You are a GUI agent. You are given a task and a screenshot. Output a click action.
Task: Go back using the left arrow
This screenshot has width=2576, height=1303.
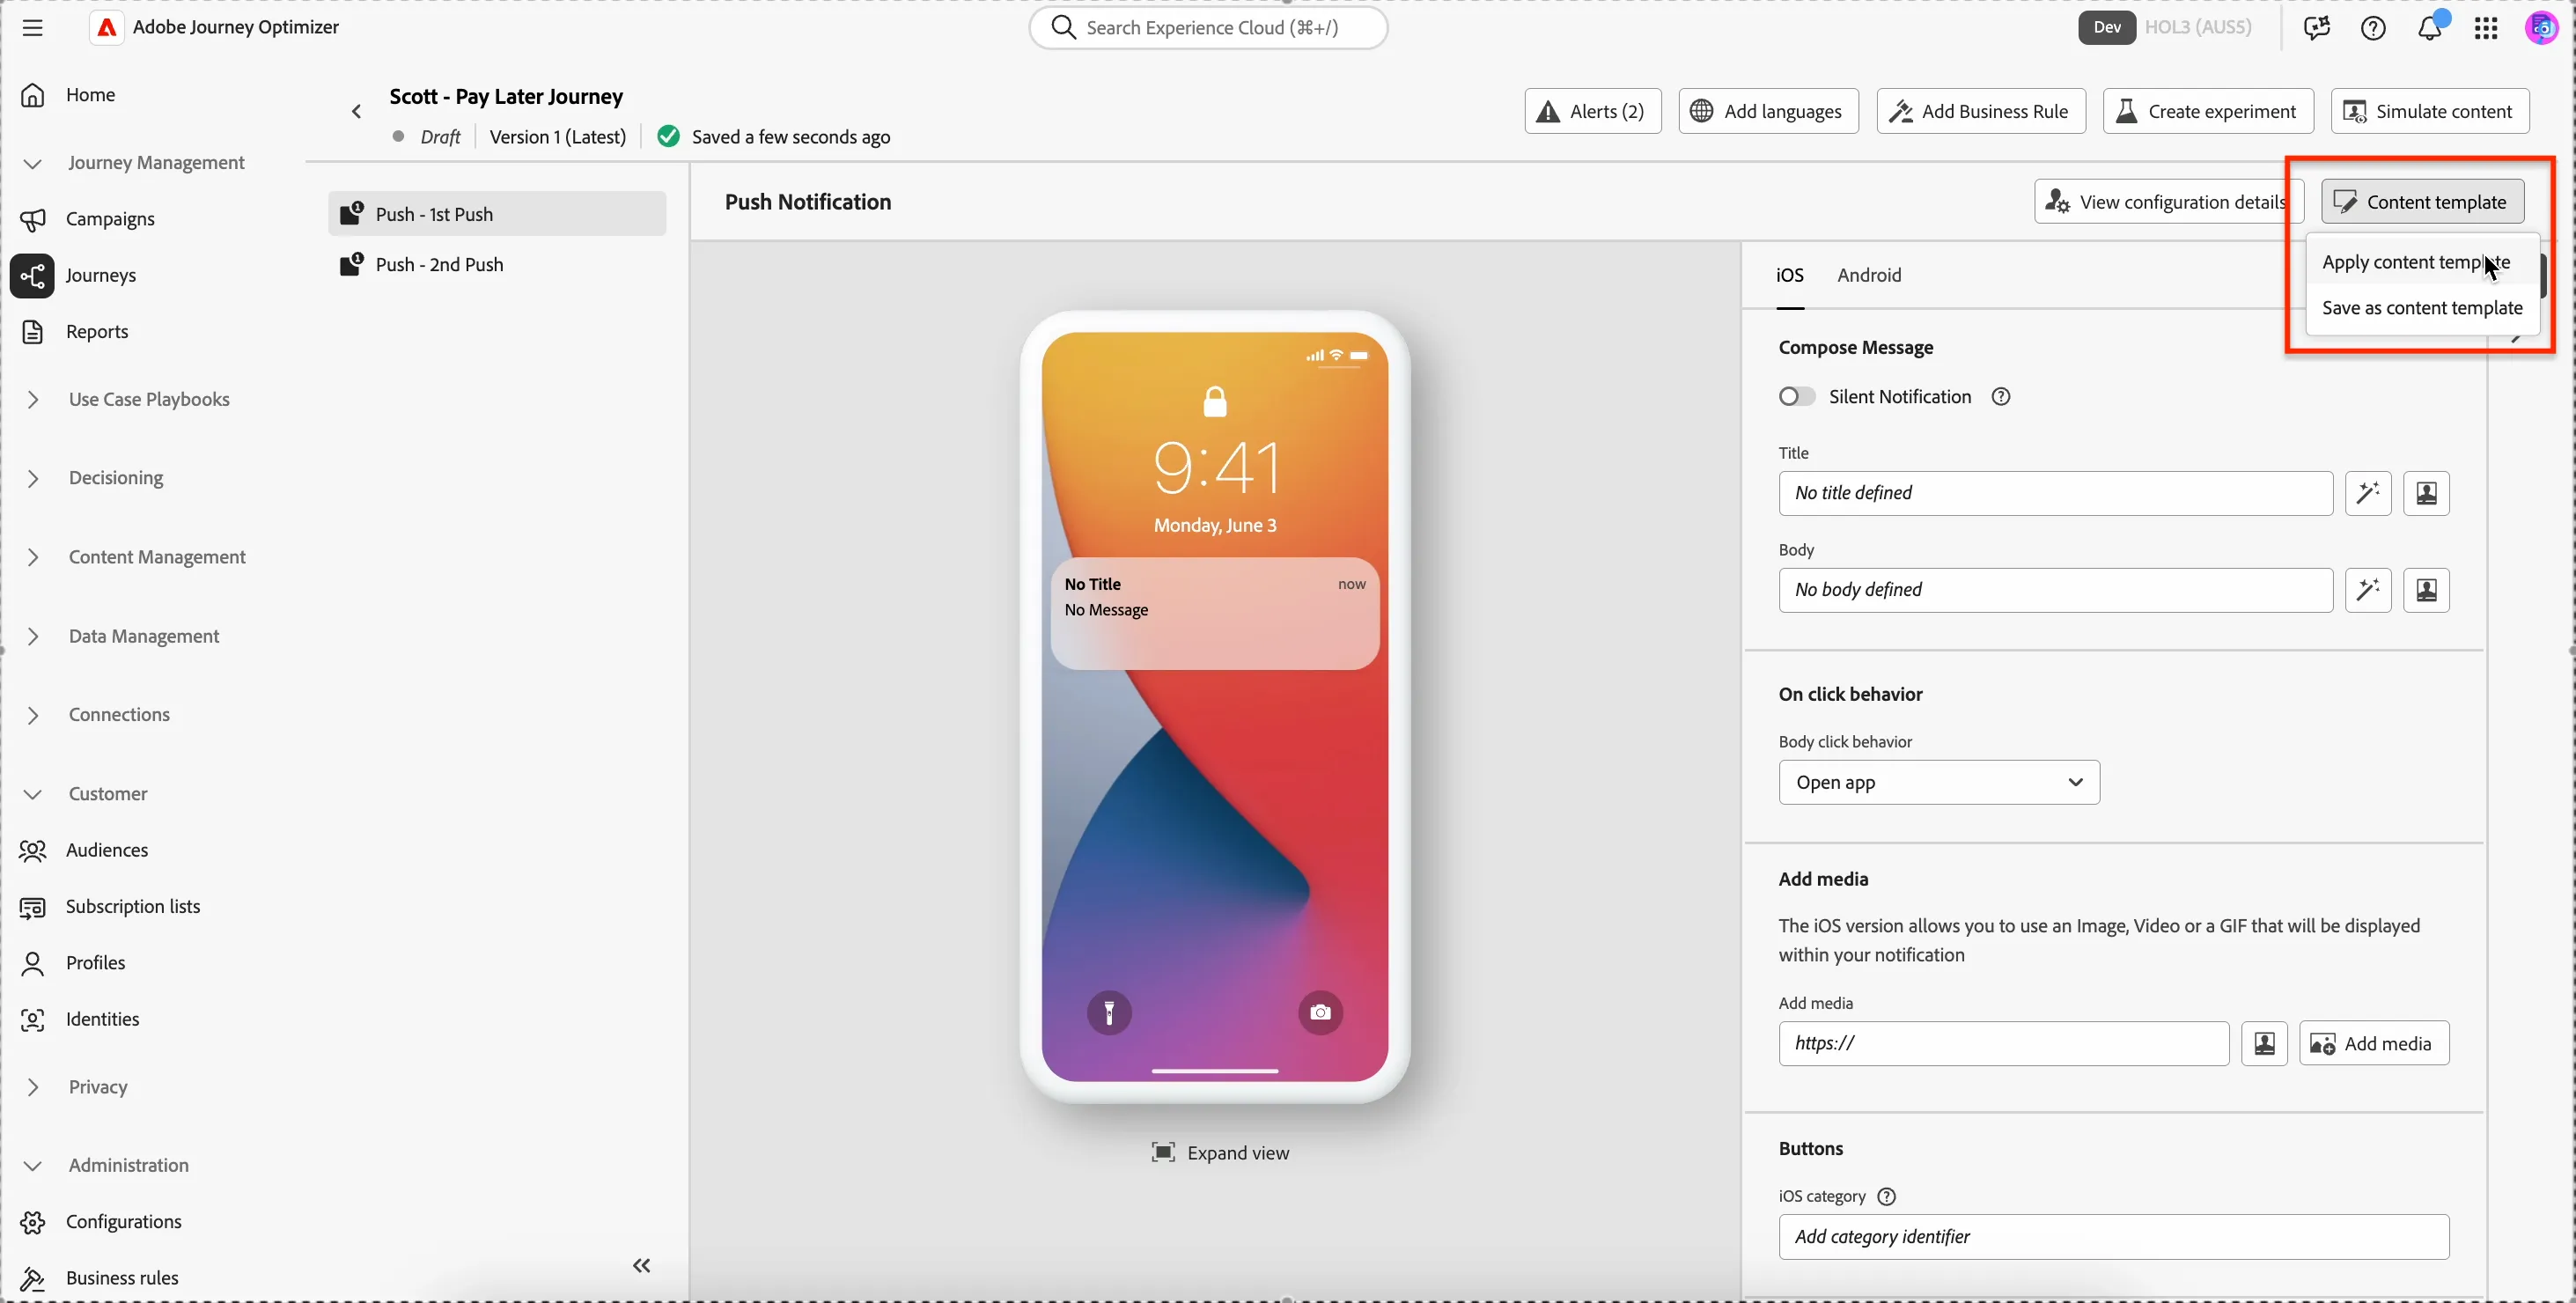point(356,111)
